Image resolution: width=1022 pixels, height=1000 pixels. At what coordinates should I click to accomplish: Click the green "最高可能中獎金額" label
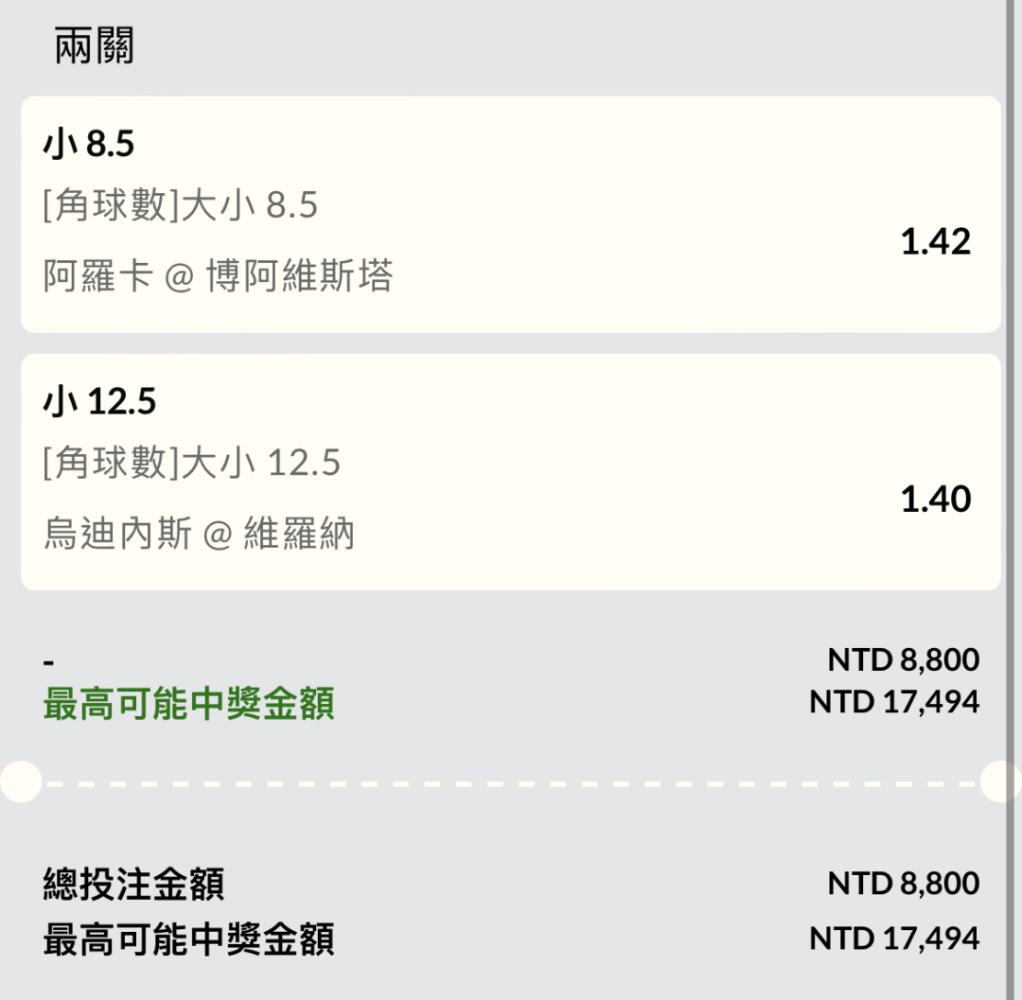click(x=188, y=705)
